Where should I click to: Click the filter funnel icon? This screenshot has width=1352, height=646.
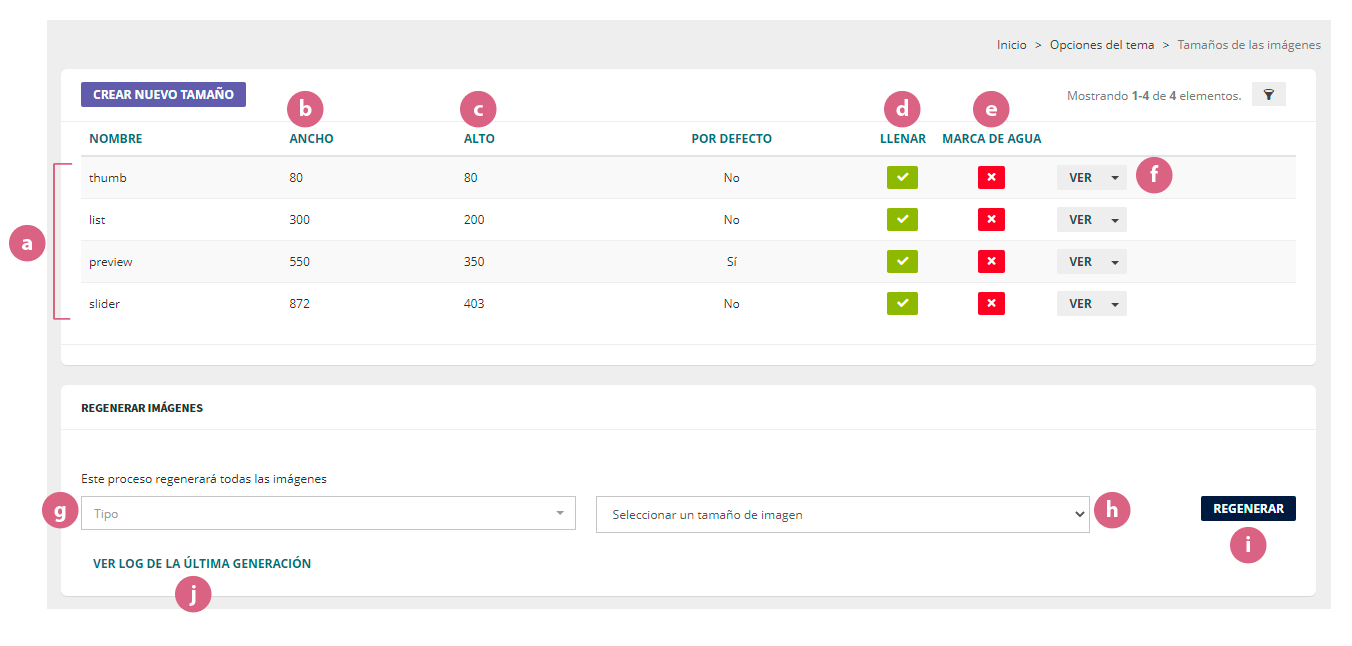point(1268,95)
